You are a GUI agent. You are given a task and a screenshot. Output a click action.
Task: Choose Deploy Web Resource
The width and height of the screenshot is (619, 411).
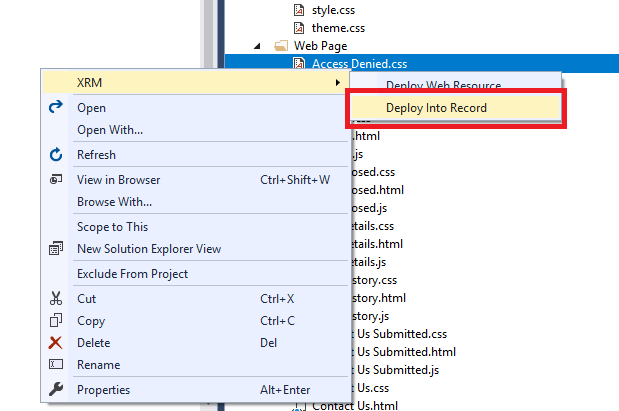[443, 85]
